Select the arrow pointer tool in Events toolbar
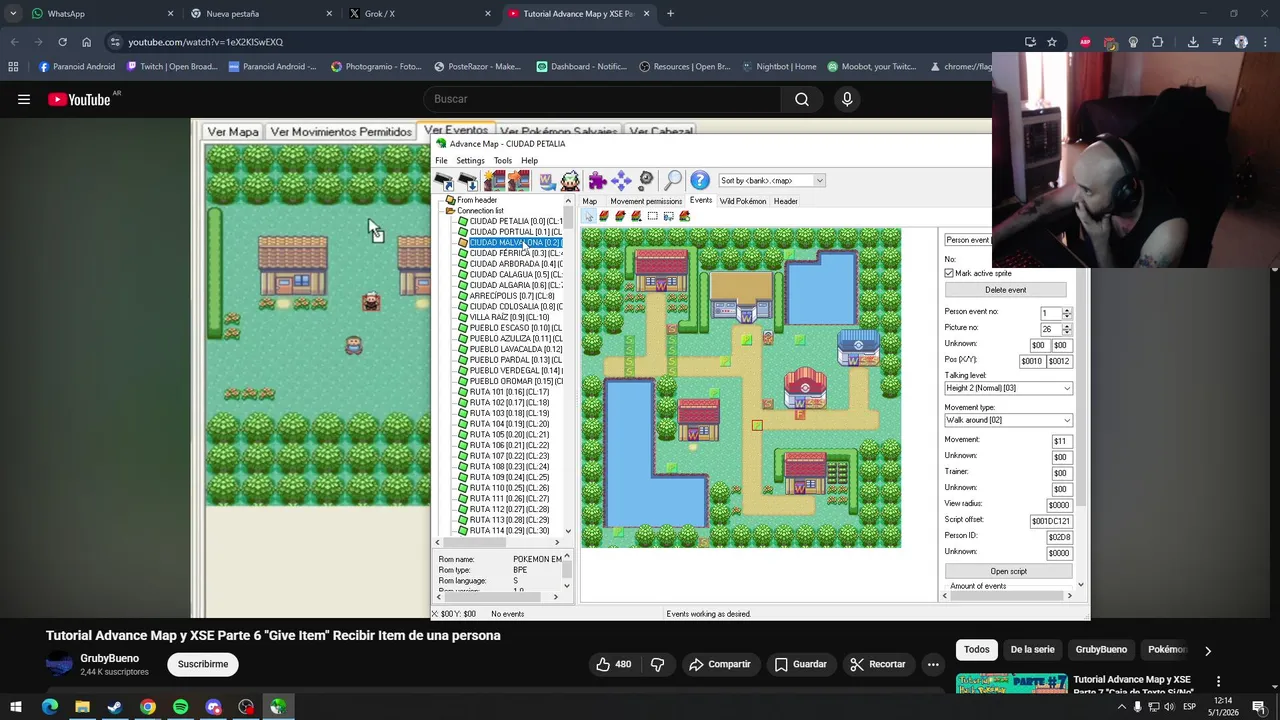The height and width of the screenshot is (720, 1280). (589, 216)
